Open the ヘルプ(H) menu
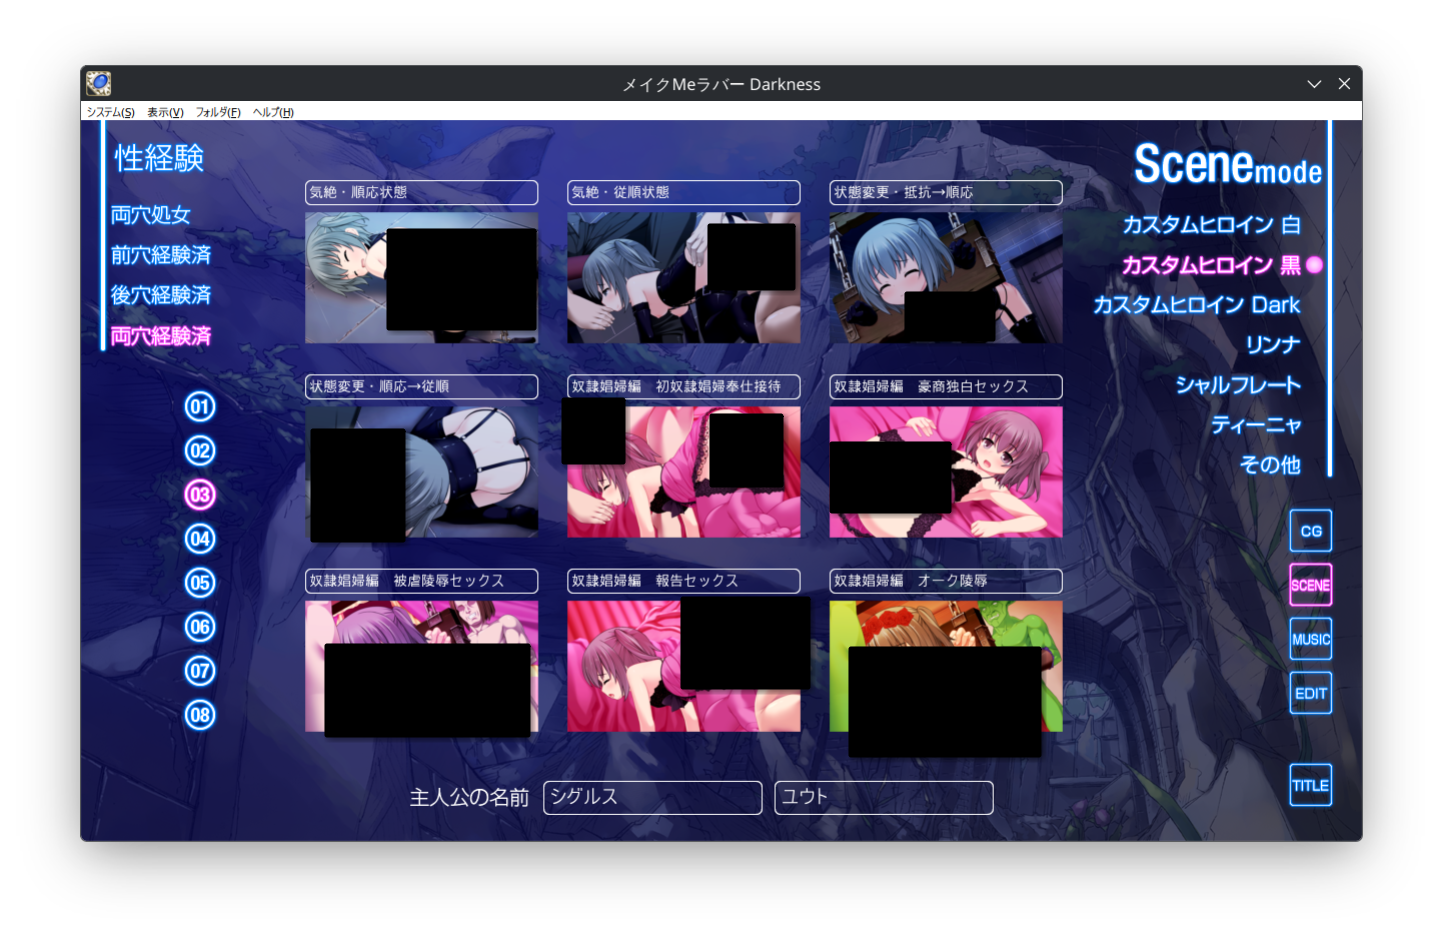This screenshot has width=1443, height=937. tap(273, 112)
